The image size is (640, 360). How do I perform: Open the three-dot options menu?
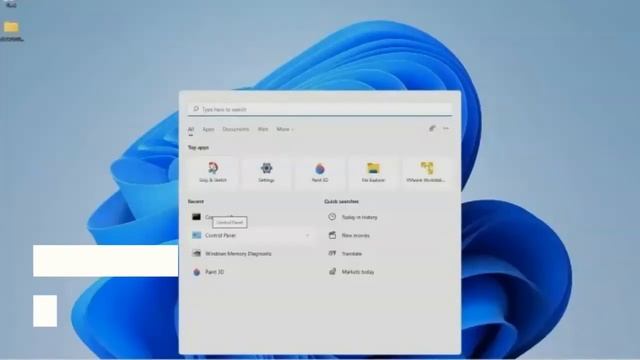(446, 129)
